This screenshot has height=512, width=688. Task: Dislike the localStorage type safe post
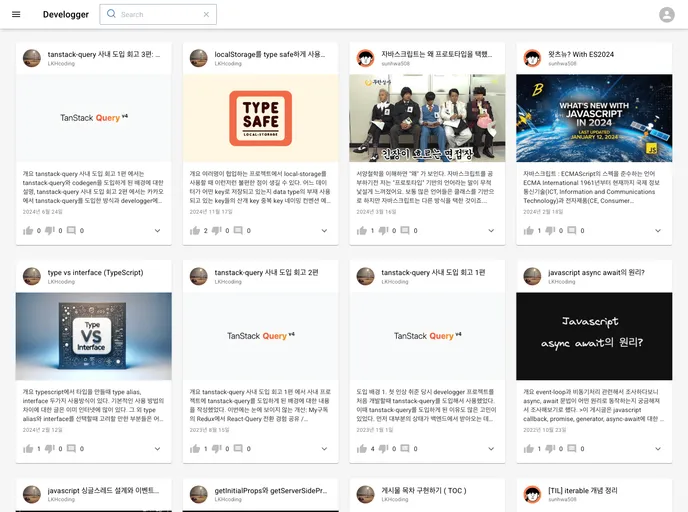[216, 230]
